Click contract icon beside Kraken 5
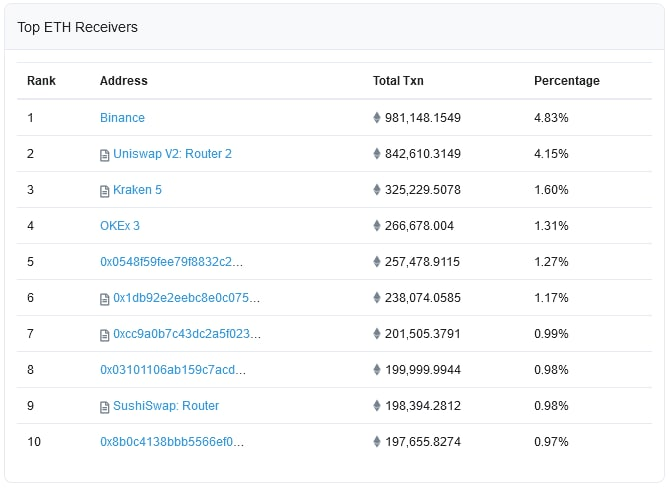Screen dimensions: 670x490 pos(105,191)
